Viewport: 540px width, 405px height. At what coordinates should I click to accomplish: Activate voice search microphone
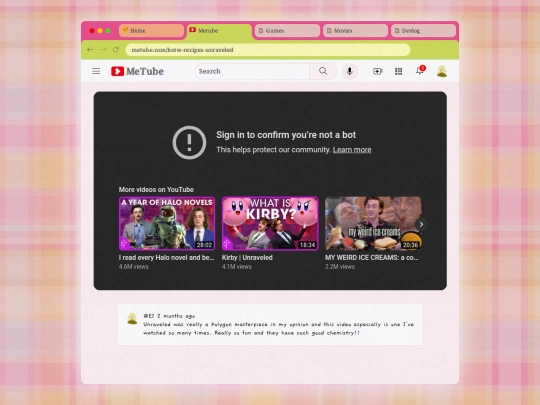click(350, 71)
